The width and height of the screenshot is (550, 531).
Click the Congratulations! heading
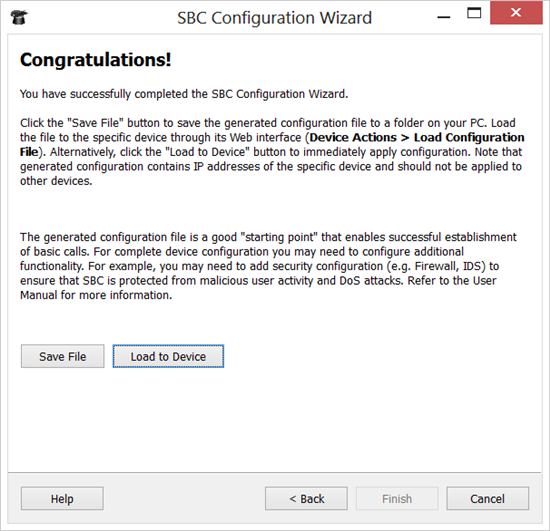coord(95,60)
